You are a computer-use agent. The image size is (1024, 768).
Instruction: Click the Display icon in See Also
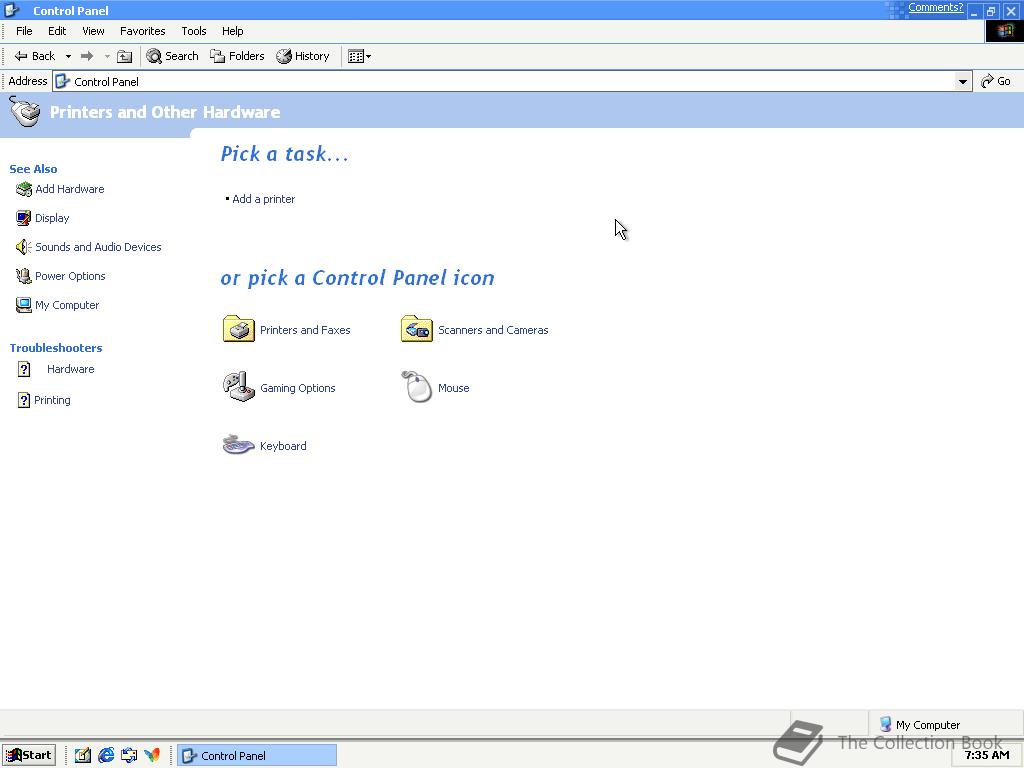pos(24,218)
